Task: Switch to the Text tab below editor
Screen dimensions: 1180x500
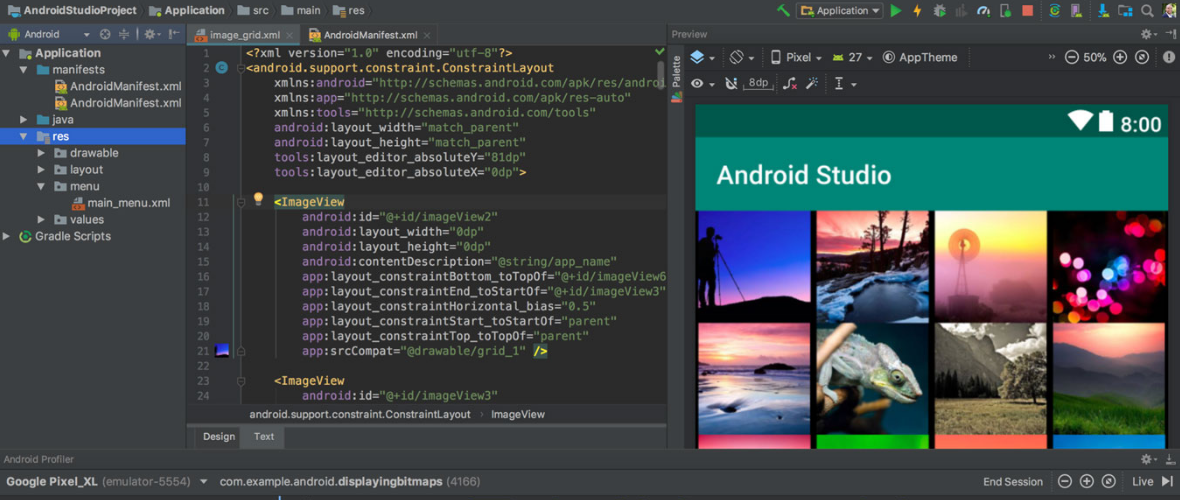Action: pos(264,436)
